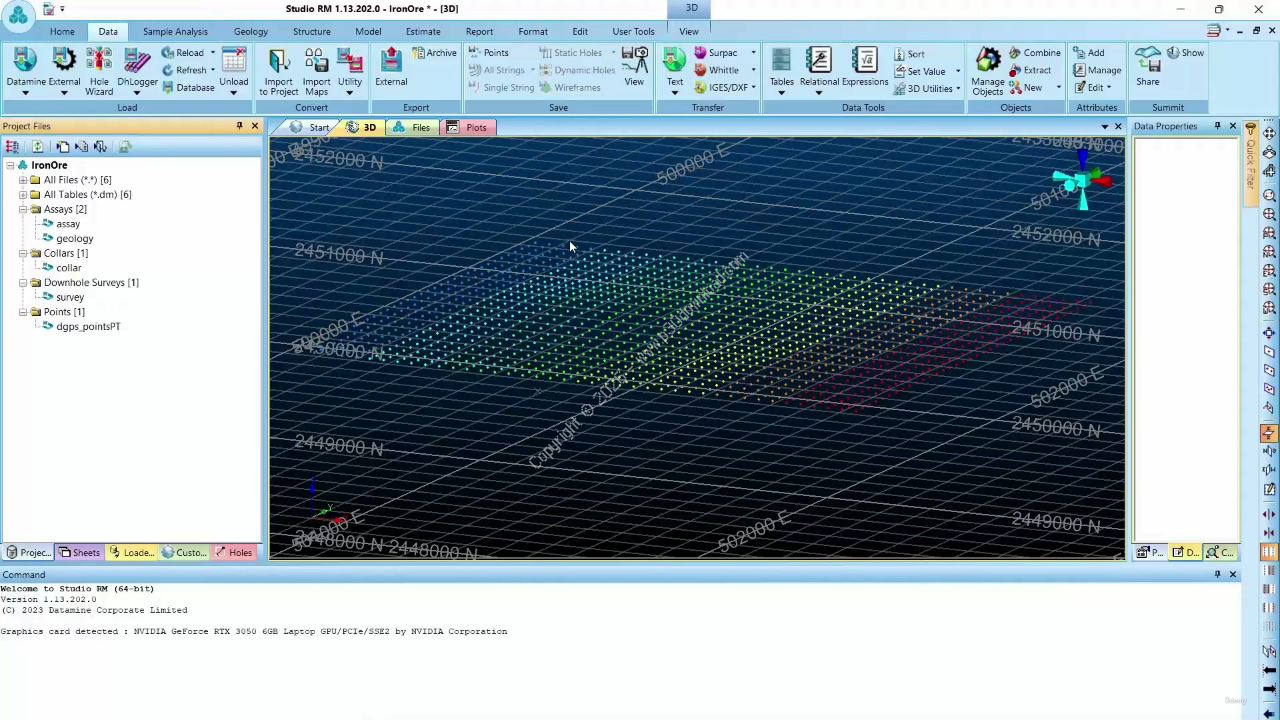Open the Surpac transfer dropdown arrow

point(753,53)
